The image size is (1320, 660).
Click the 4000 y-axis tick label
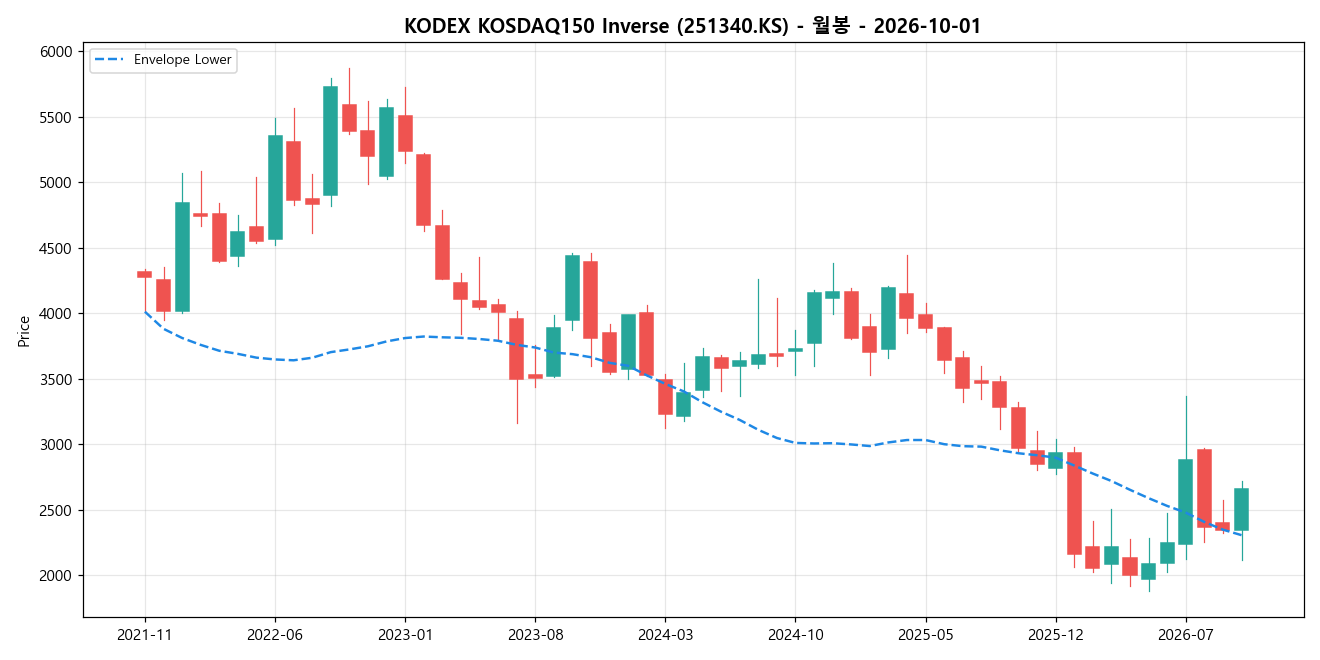point(57,314)
